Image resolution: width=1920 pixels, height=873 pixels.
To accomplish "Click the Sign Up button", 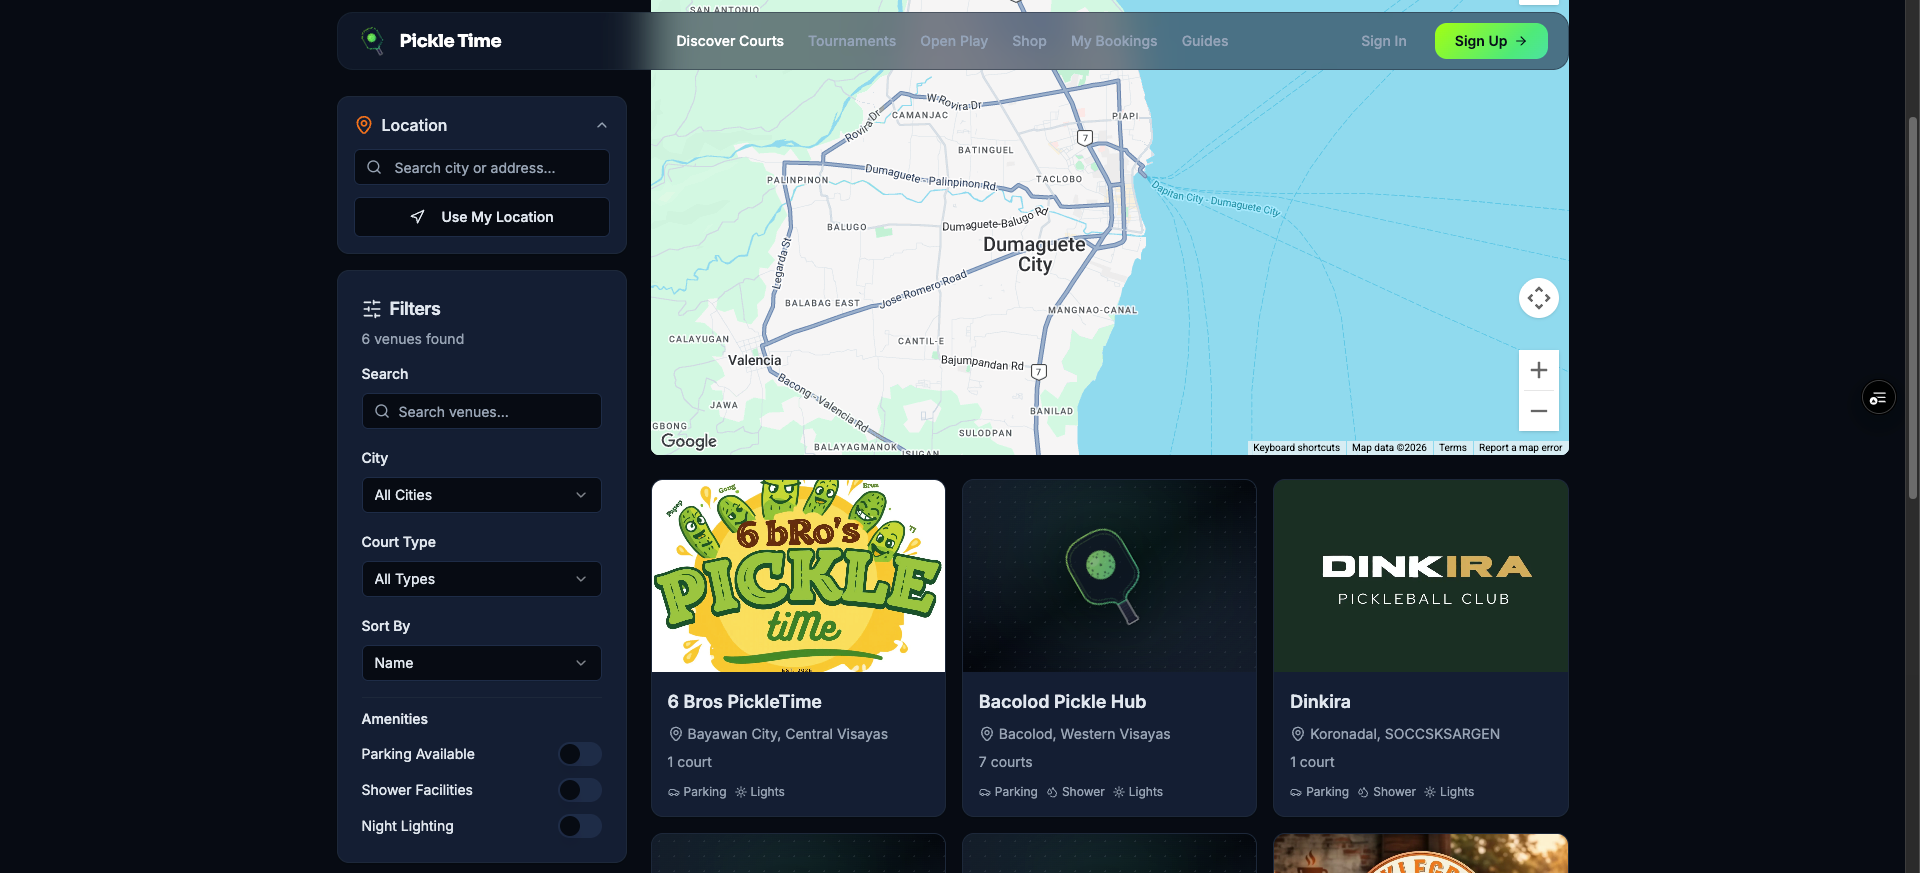I will click(x=1491, y=41).
